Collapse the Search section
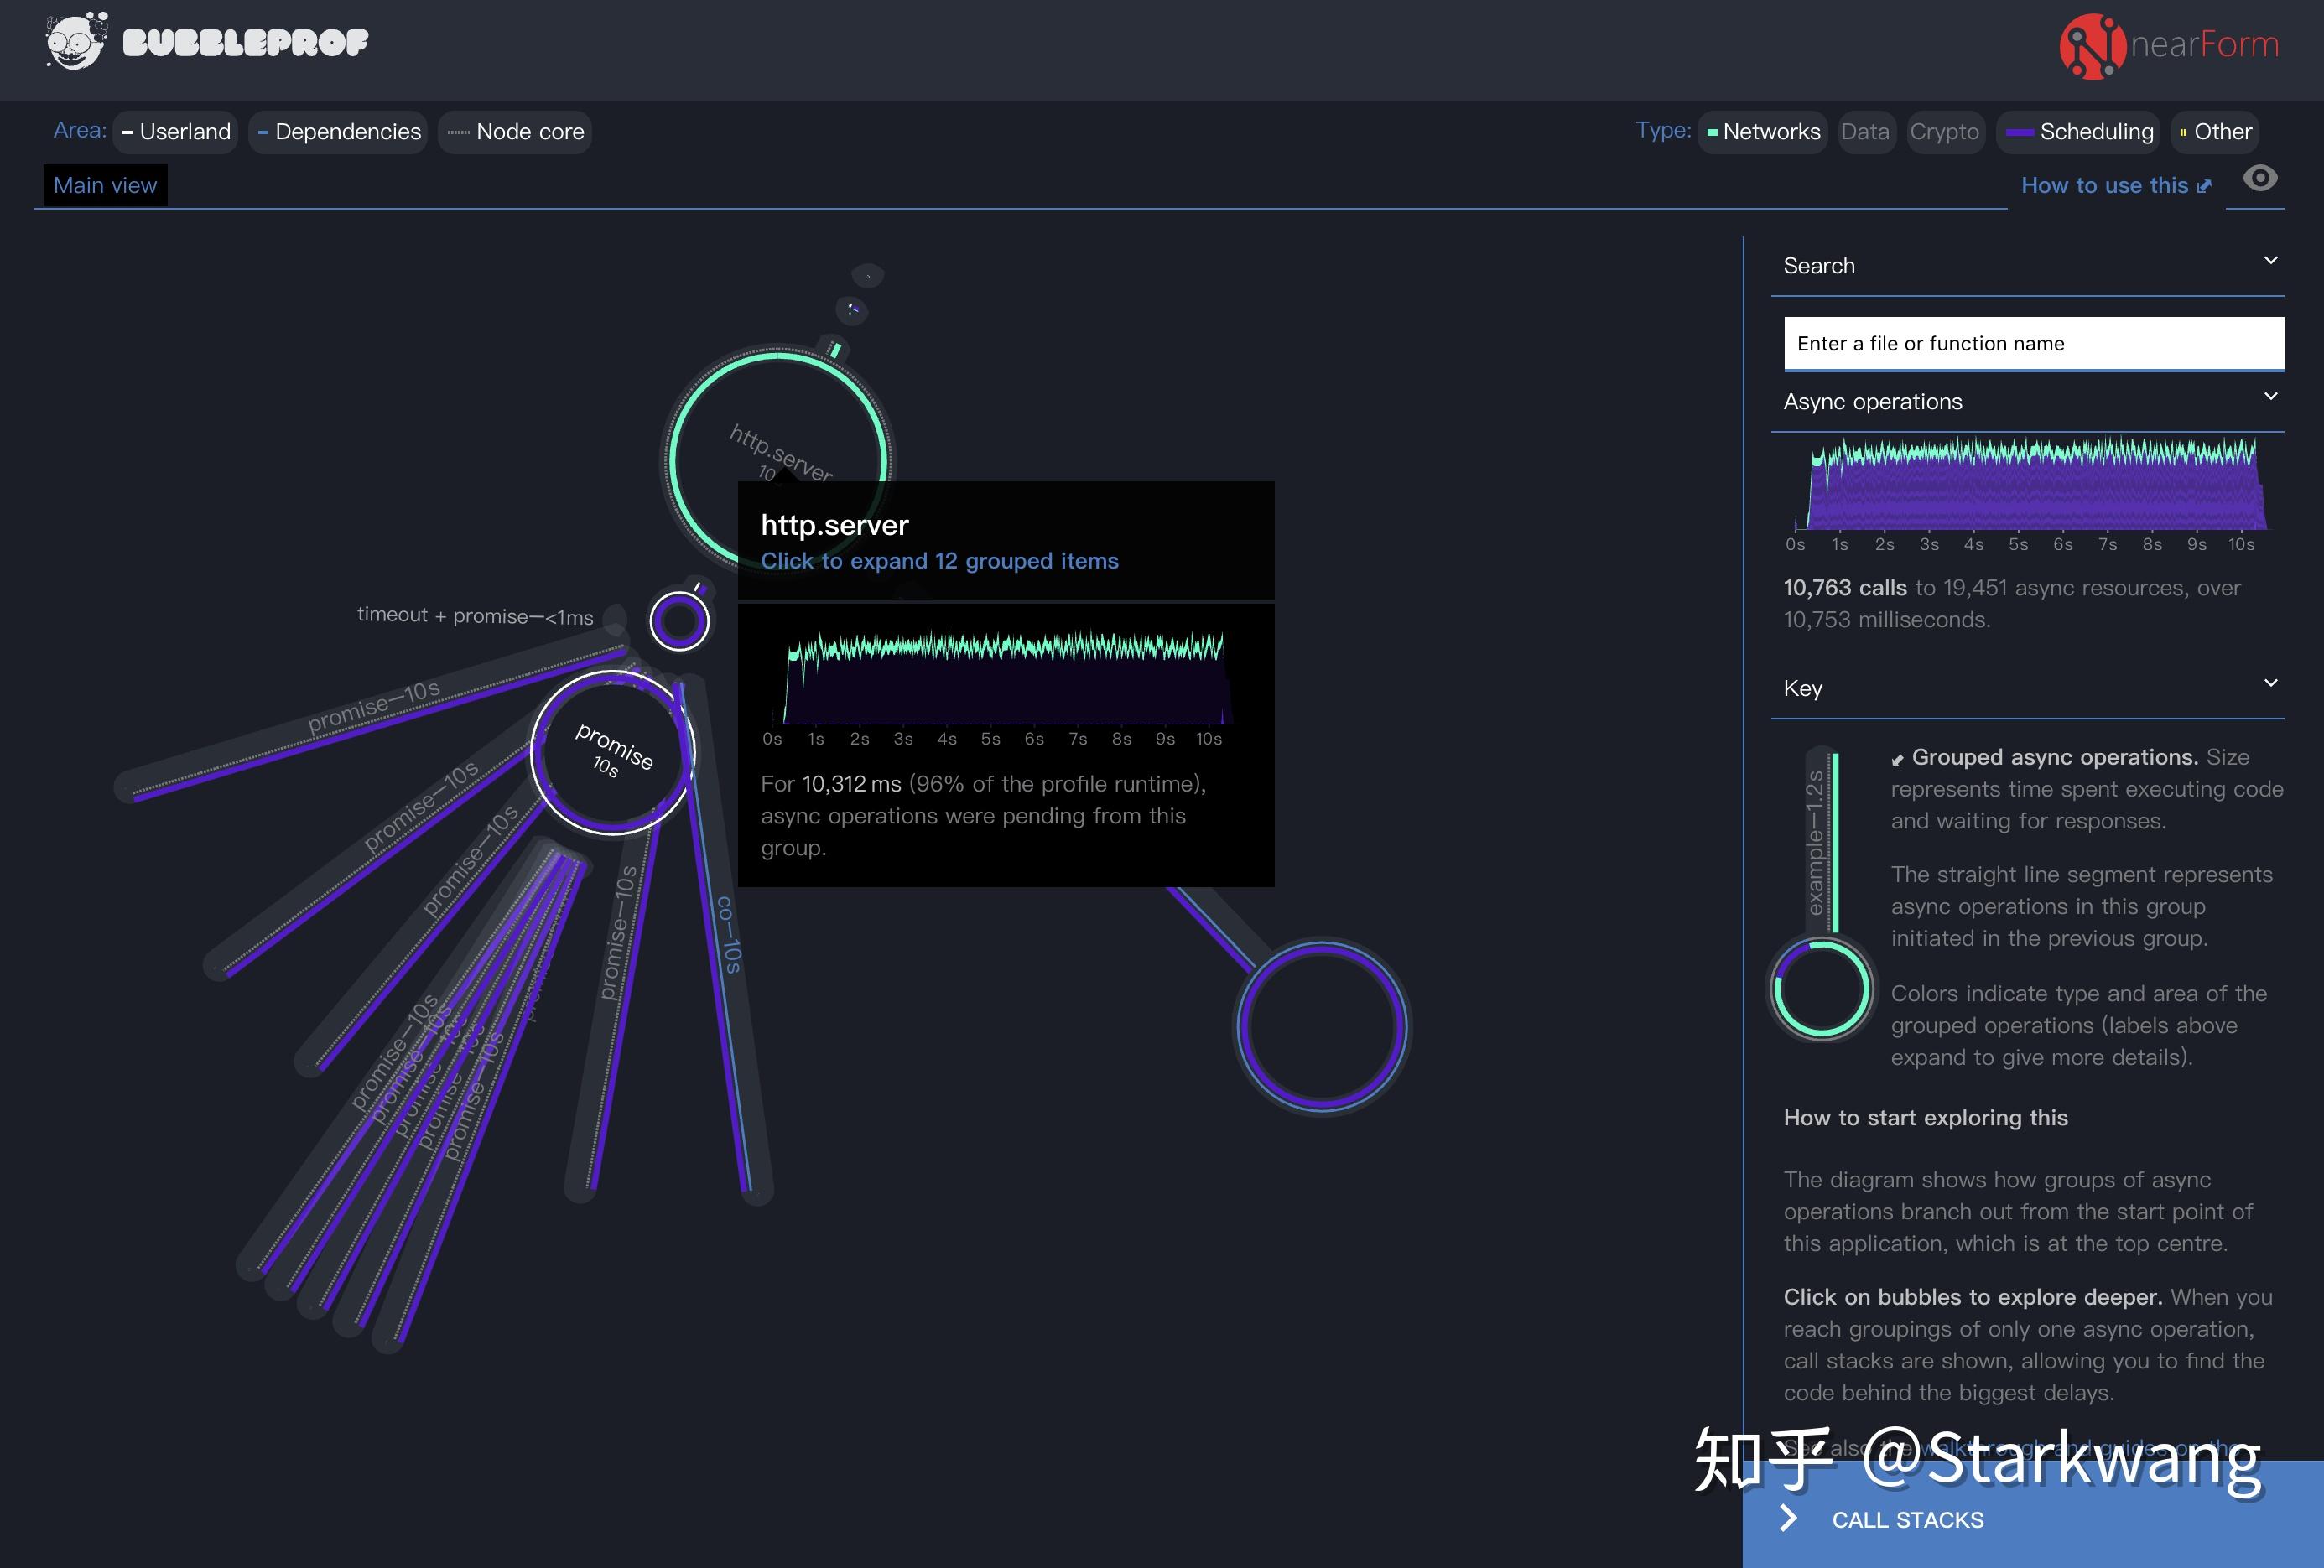 click(x=2270, y=260)
